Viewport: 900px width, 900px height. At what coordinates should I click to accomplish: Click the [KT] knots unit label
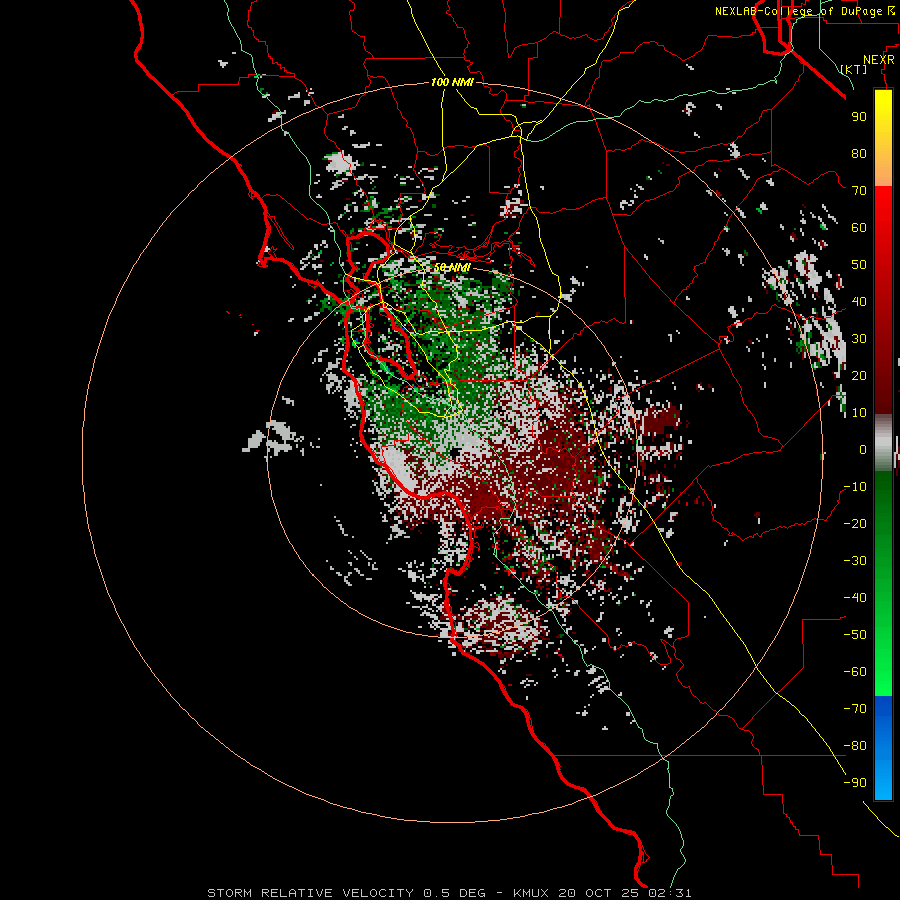[854, 69]
